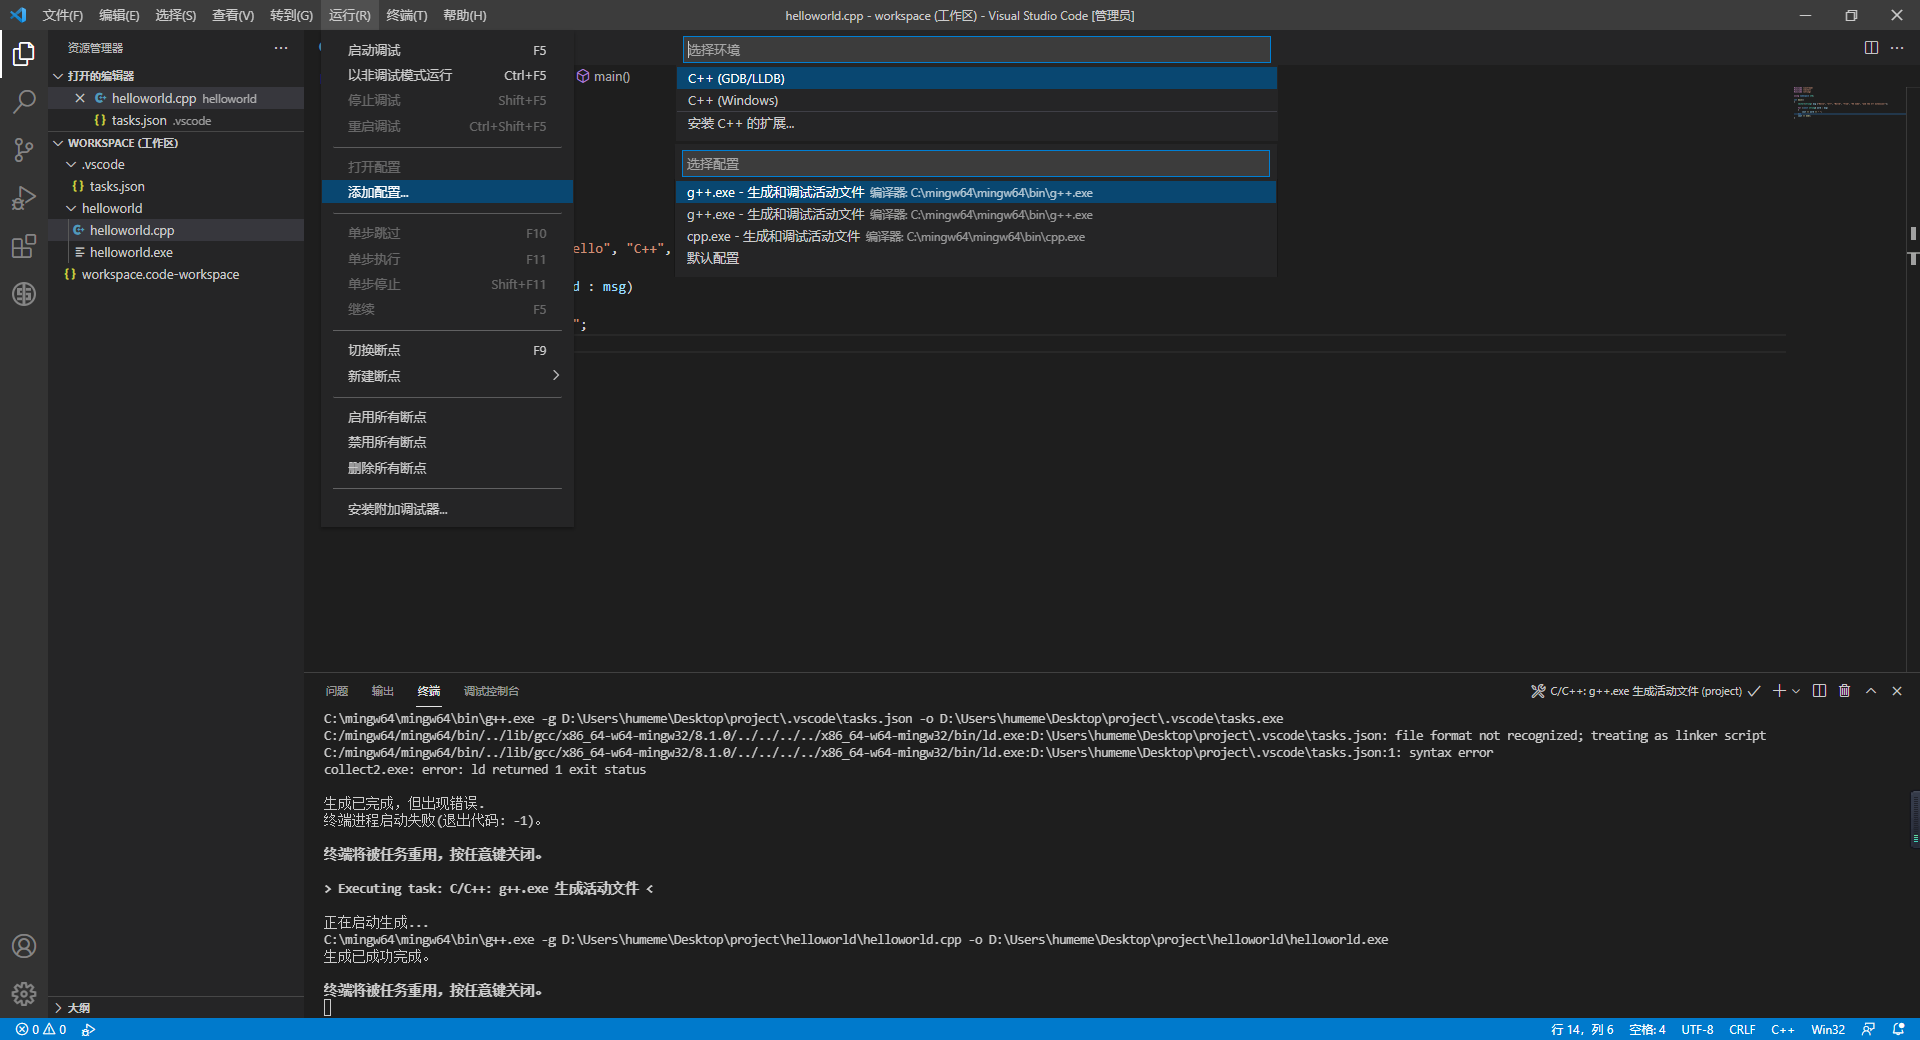The width and height of the screenshot is (1920, 1040).
Task: Click errors and warnings count in status bar
Action: 41,1029
